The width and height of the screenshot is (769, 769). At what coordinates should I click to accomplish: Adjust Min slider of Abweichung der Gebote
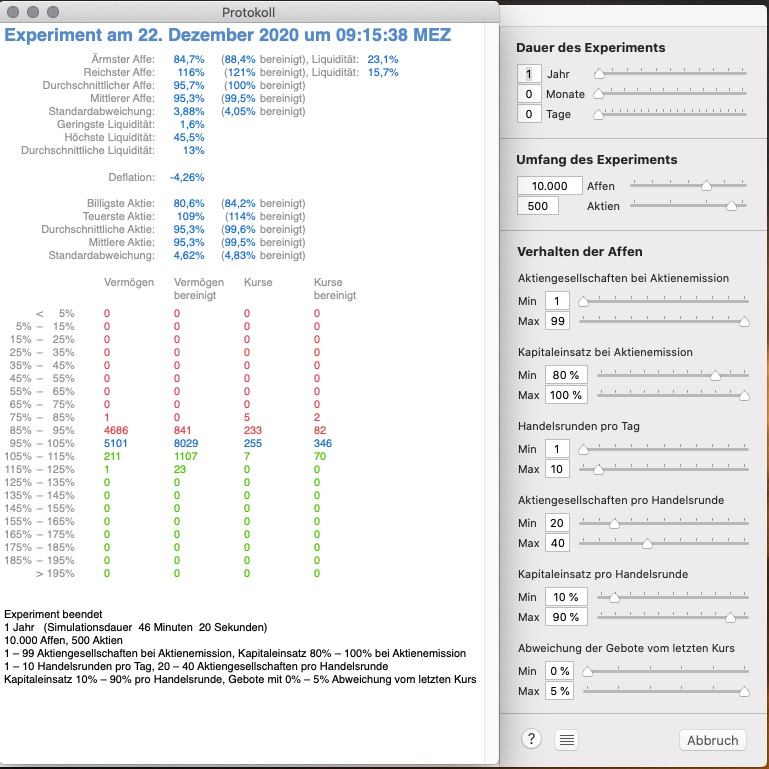(587, 672)
